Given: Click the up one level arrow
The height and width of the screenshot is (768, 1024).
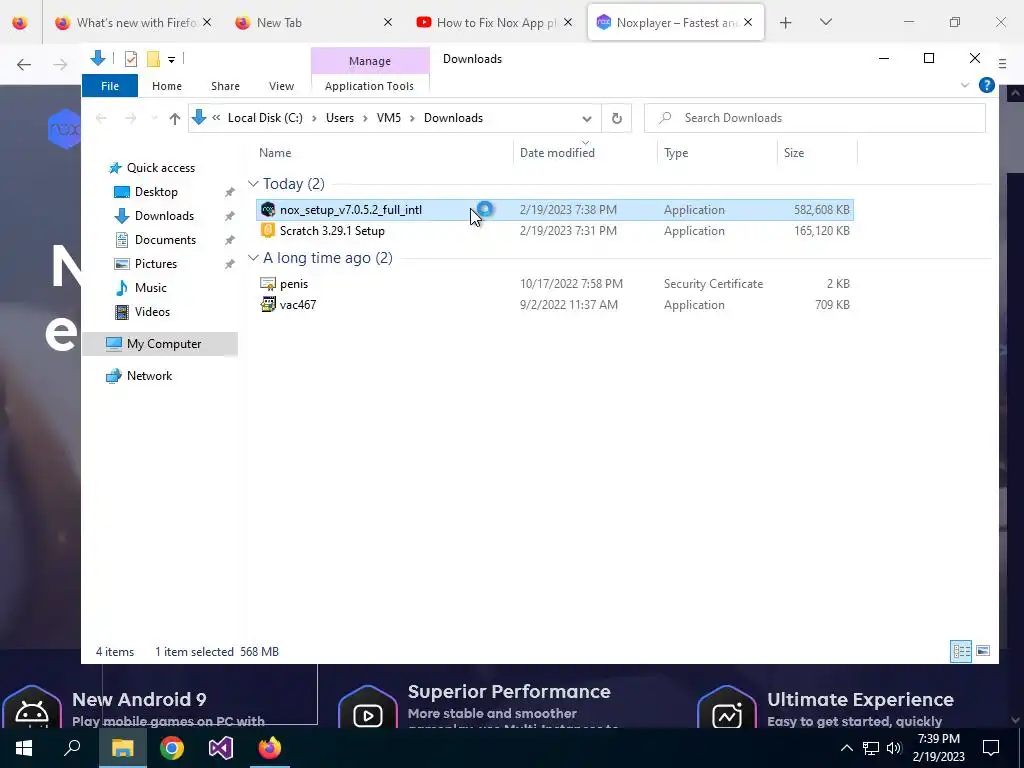Looking at the screenshot, I should pos(174,118).
